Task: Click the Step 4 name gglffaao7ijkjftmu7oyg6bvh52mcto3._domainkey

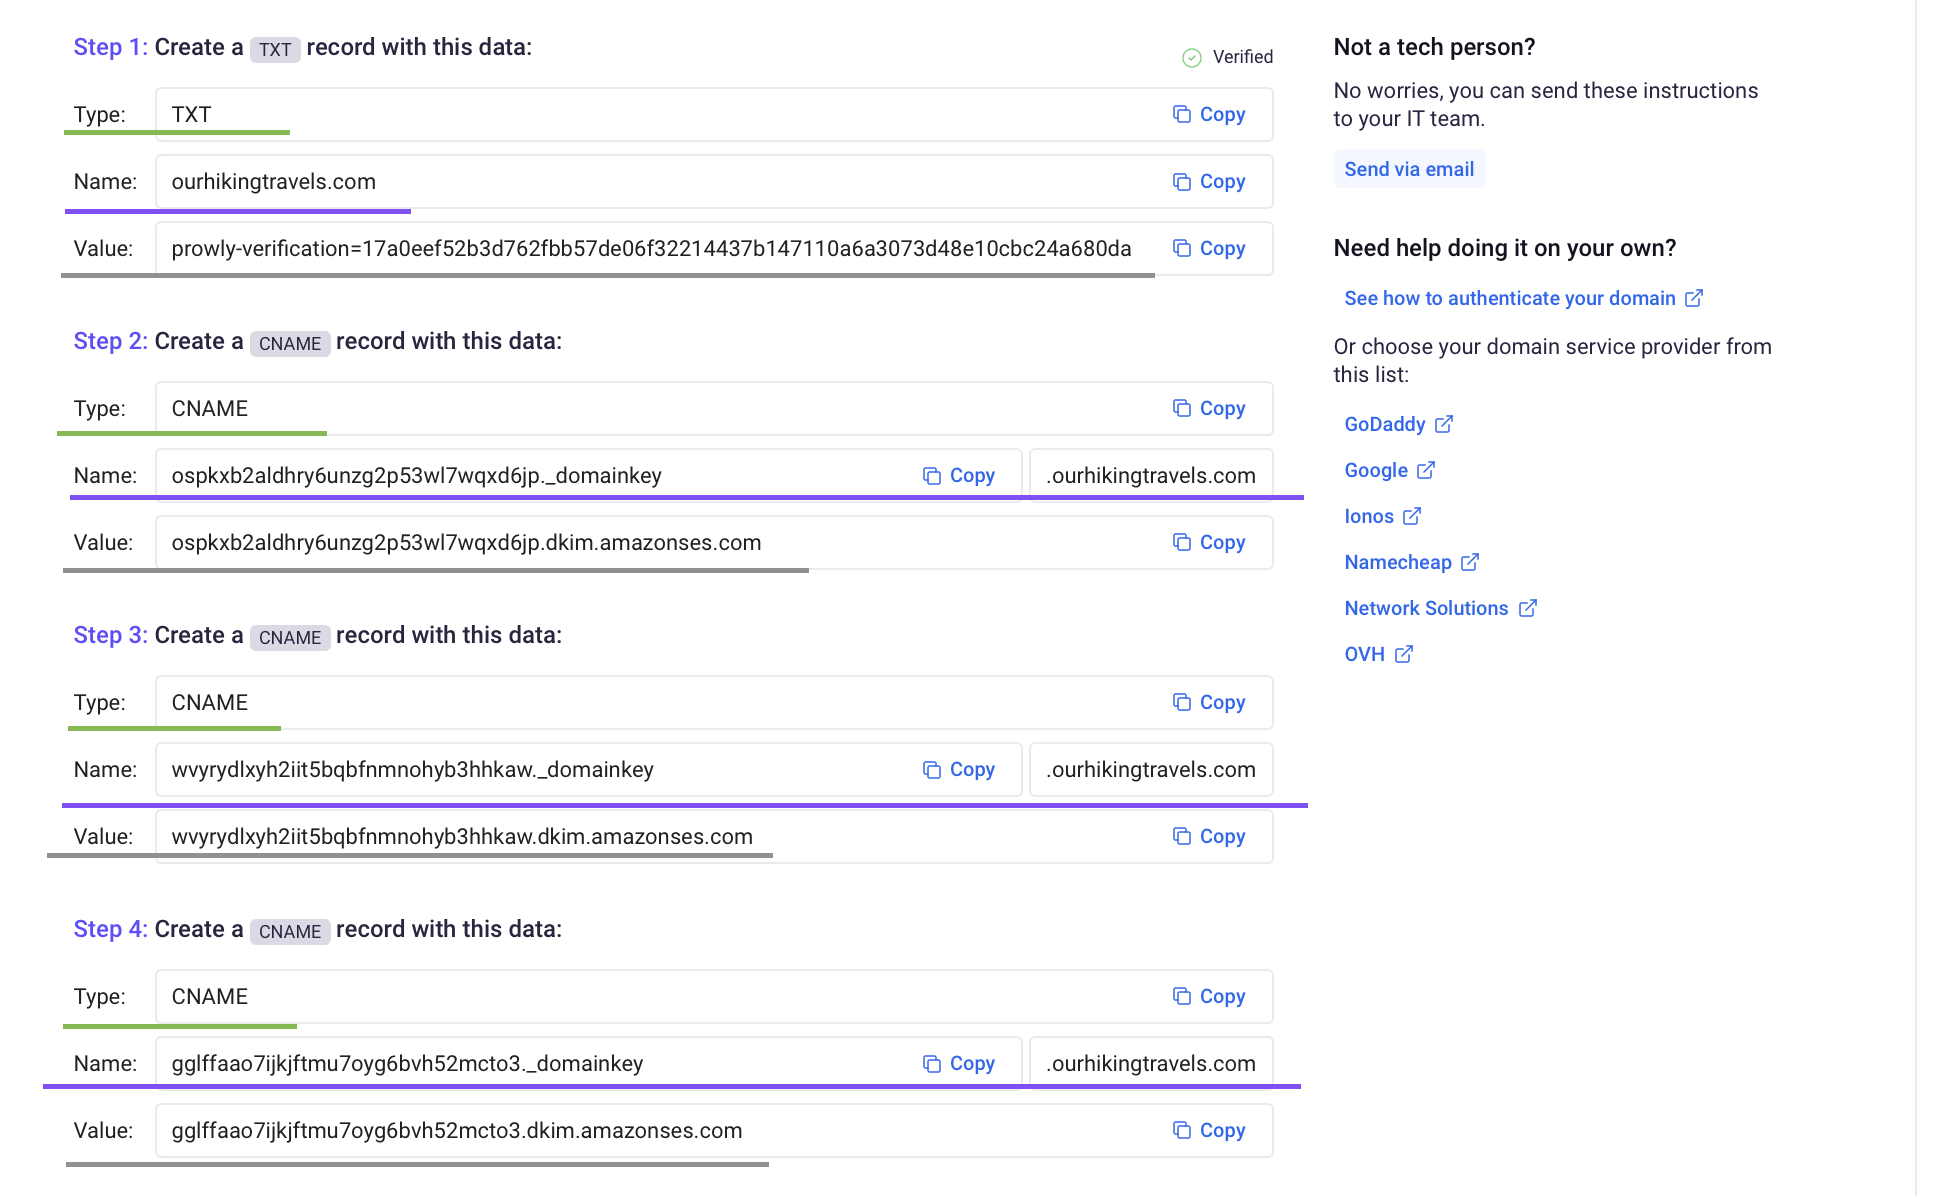Action: pos(407,1063)
